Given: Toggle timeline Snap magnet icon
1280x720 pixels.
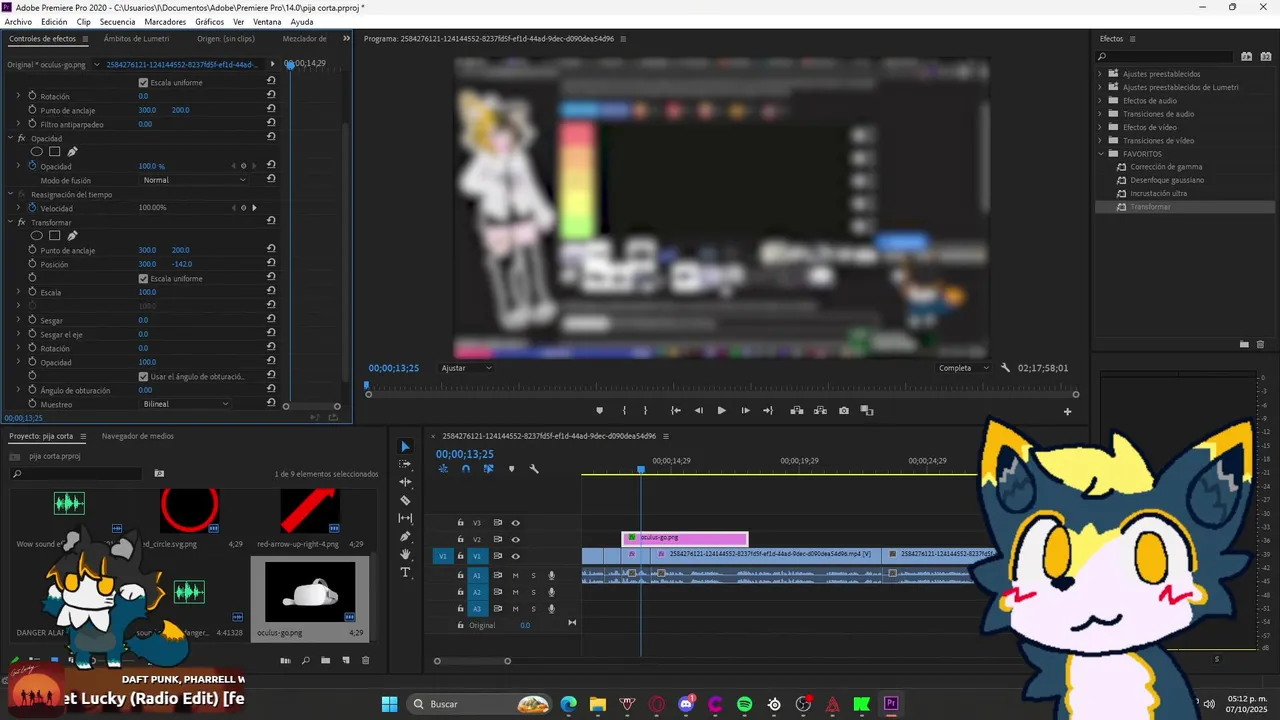Looking at the screenshot, I should pyautogui.click(x=466, y=469).
